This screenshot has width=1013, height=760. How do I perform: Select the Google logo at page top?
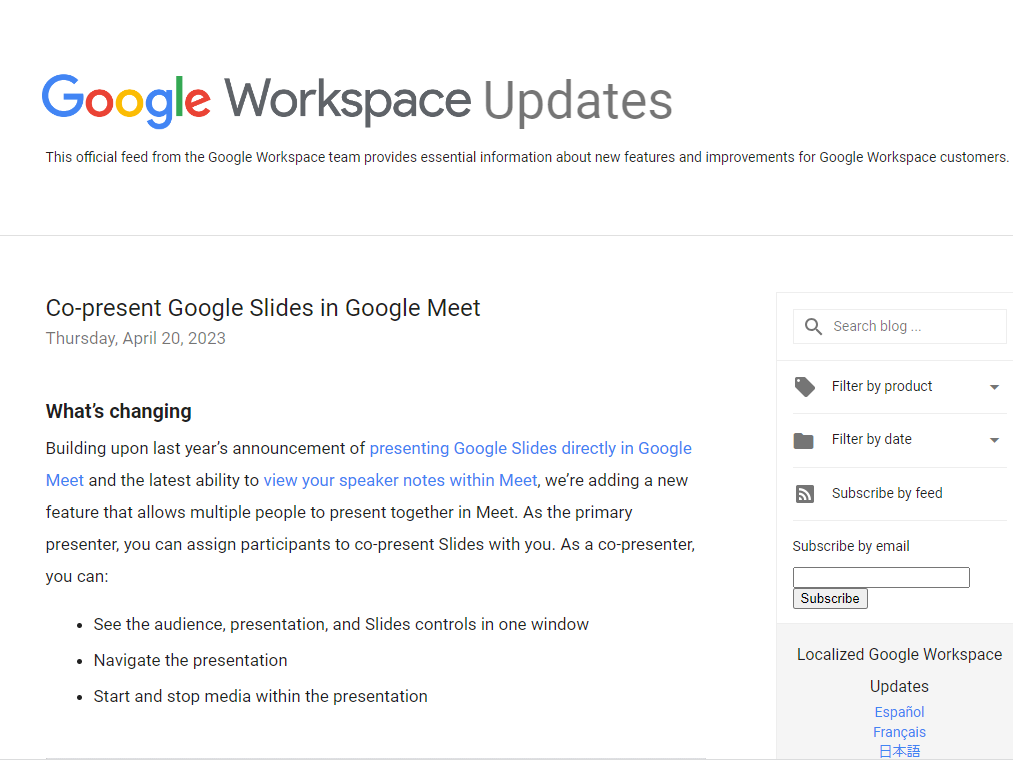[x=125, y=100]
